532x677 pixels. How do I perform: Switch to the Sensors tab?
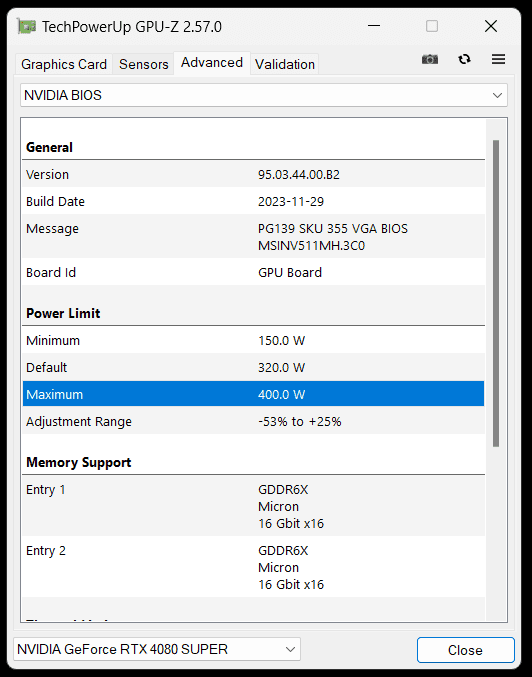click(144, 64)
